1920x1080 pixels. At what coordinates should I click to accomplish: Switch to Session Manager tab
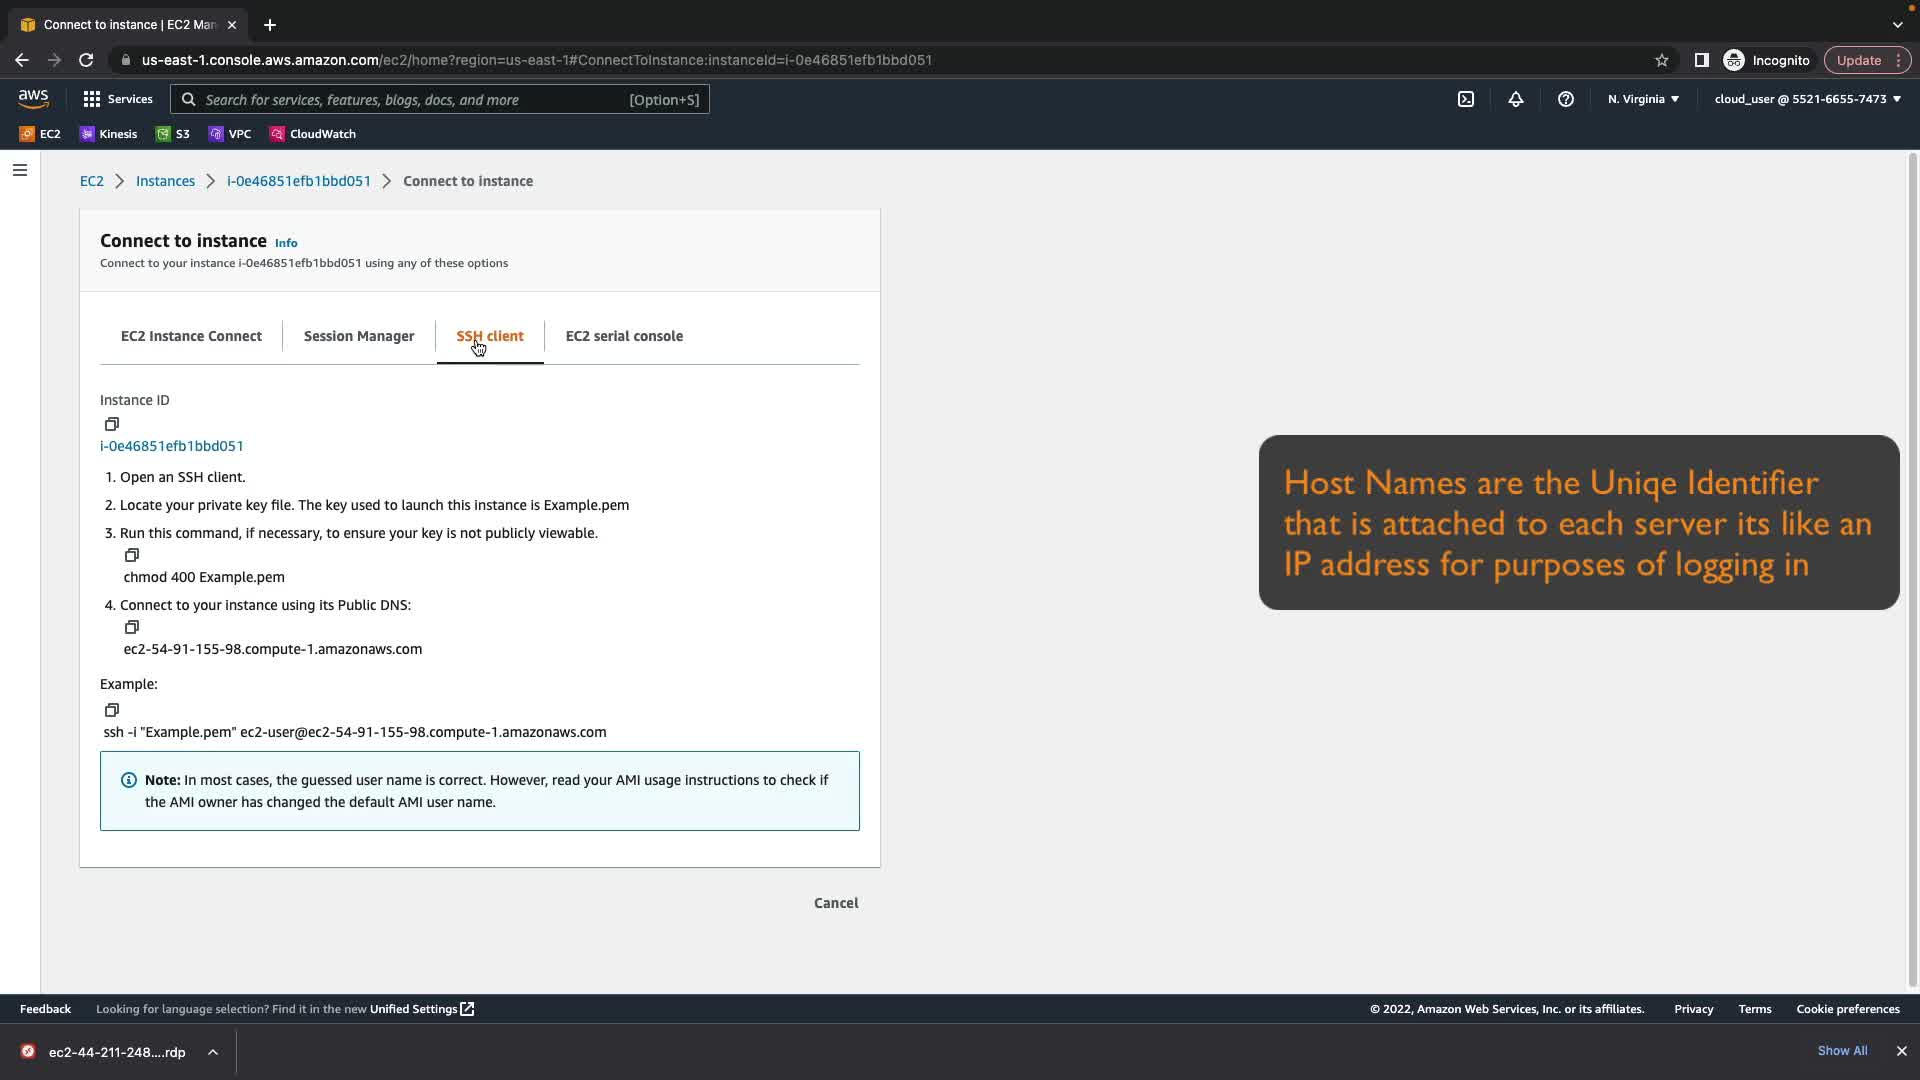click(x=358, y=336)
